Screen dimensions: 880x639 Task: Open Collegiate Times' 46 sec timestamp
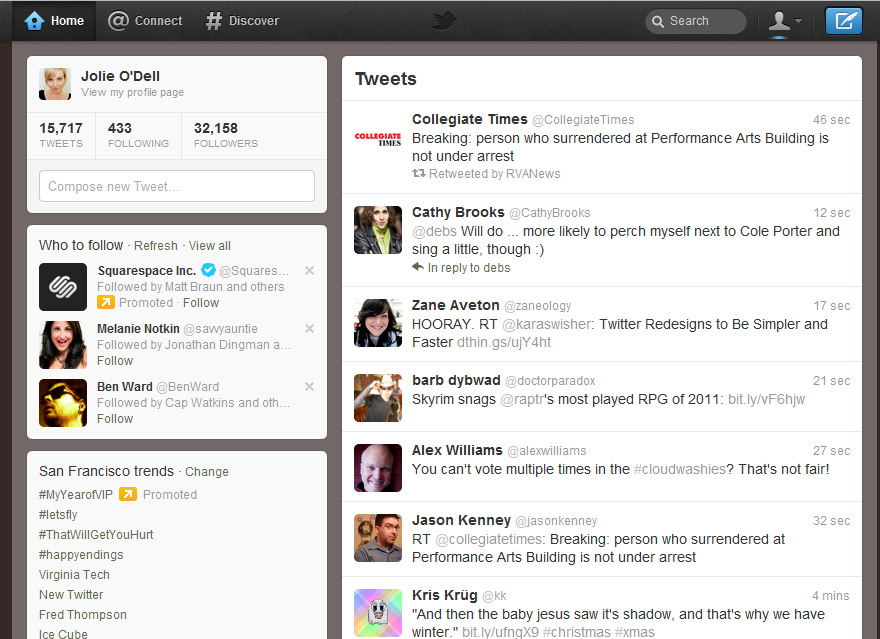click(x=832, y=120)
